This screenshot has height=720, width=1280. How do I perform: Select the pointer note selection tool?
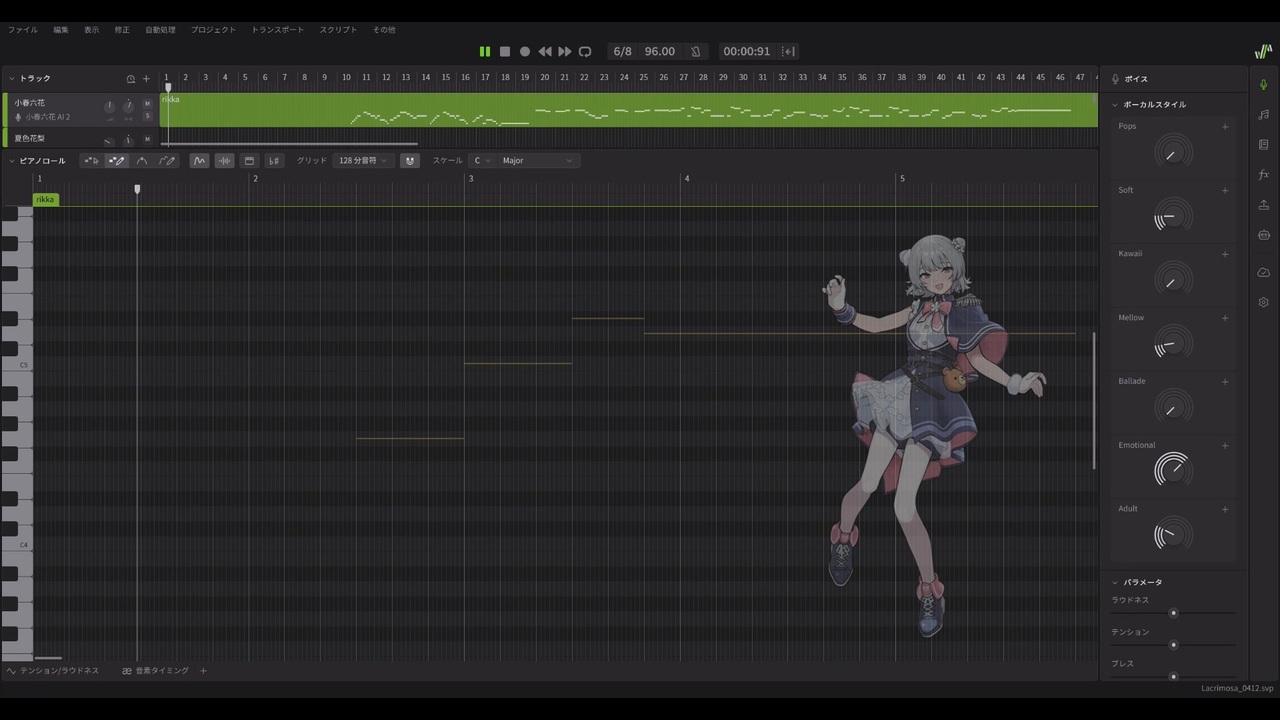coord(91,161)
